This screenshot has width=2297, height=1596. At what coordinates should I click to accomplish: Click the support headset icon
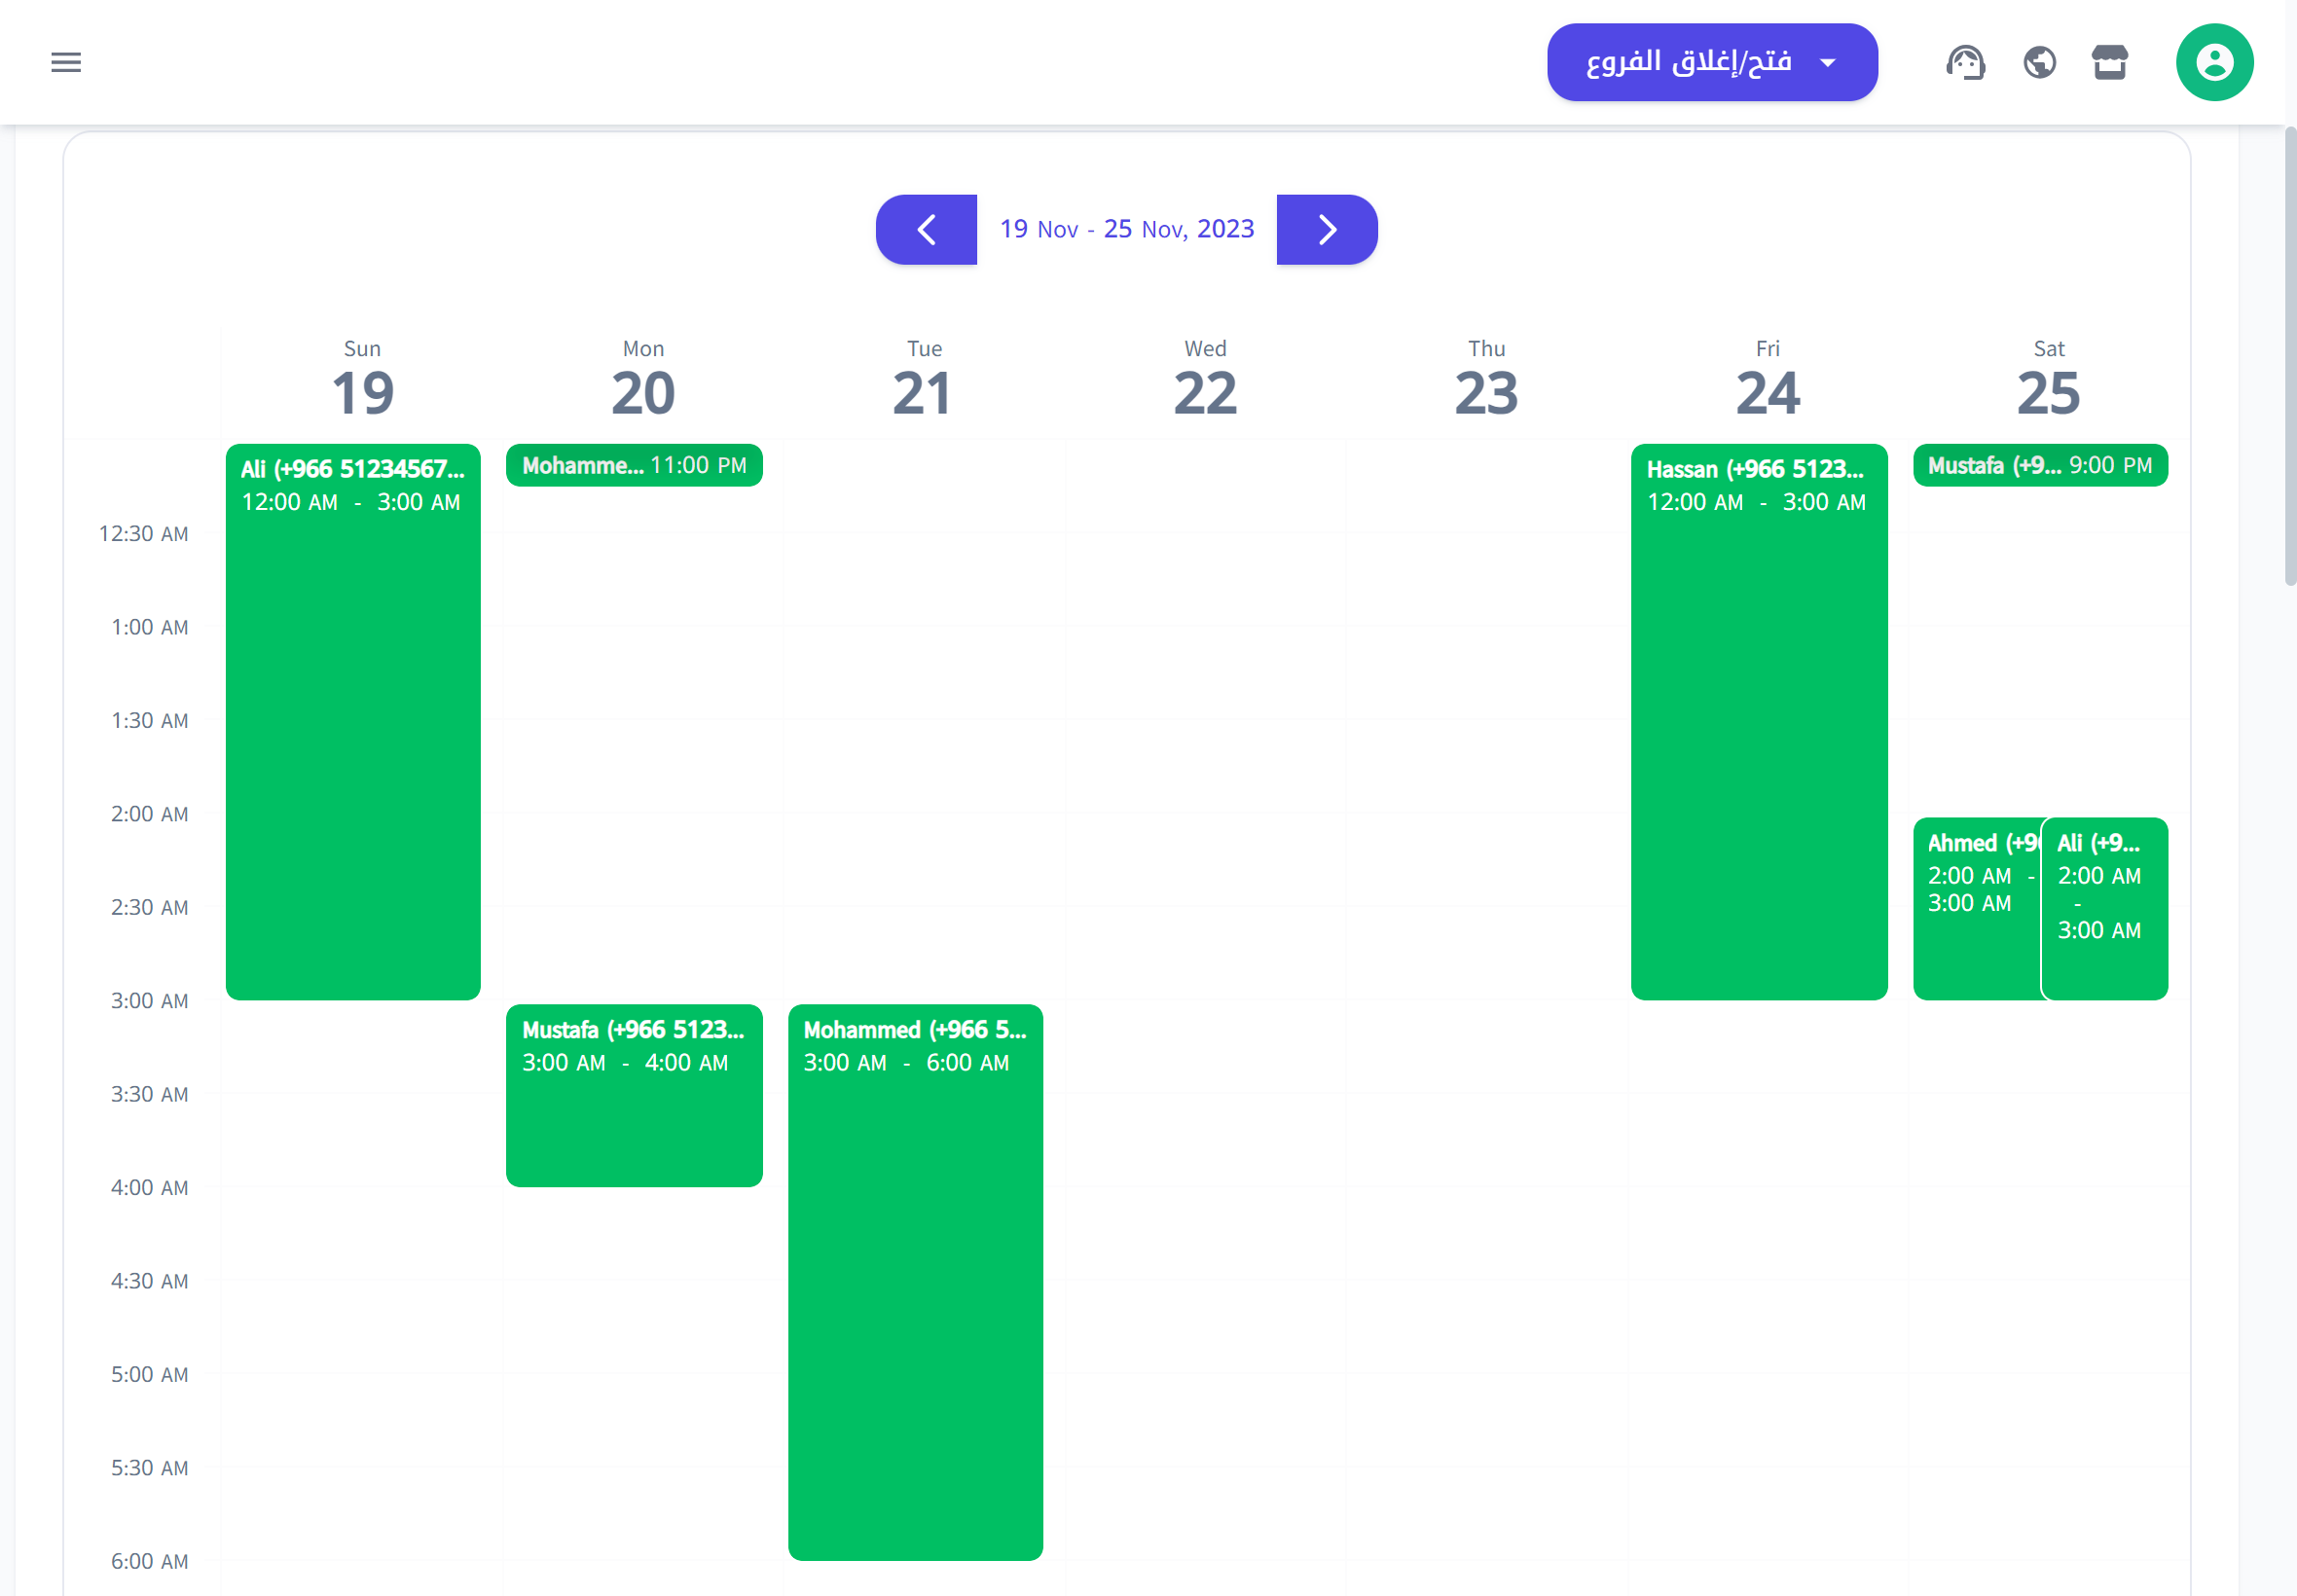[x=1965, y=62]
